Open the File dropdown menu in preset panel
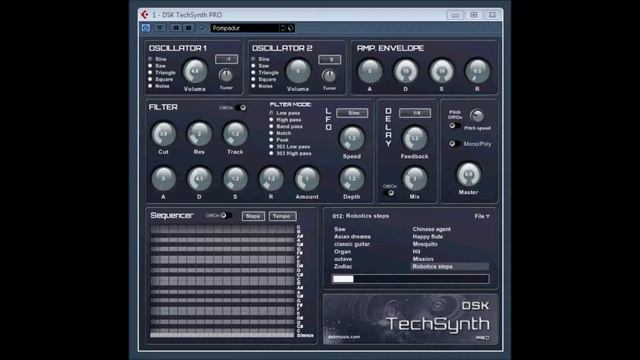The height and width of the screenshot is (360, 640). point(482,216)
